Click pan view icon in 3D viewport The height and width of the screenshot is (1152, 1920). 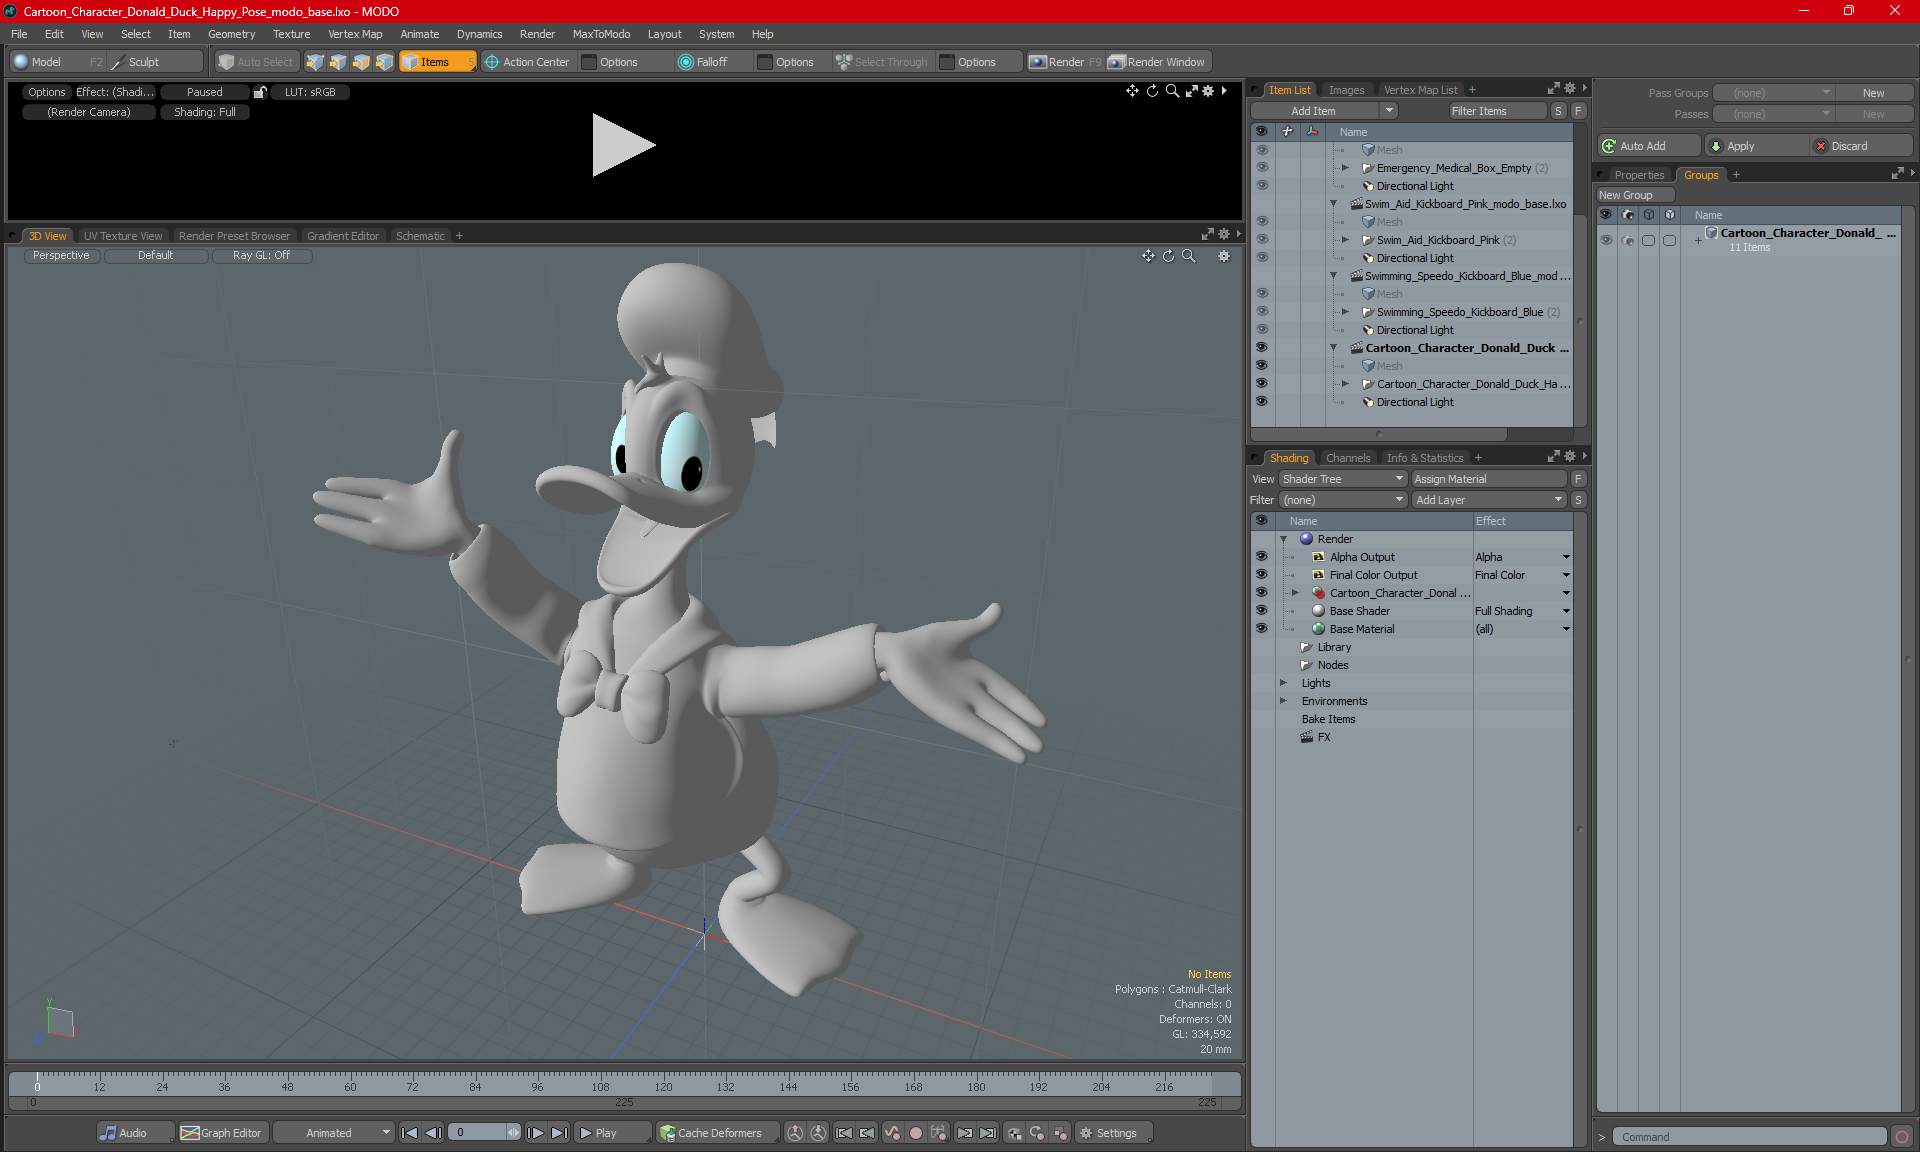tap(1148, 256)
